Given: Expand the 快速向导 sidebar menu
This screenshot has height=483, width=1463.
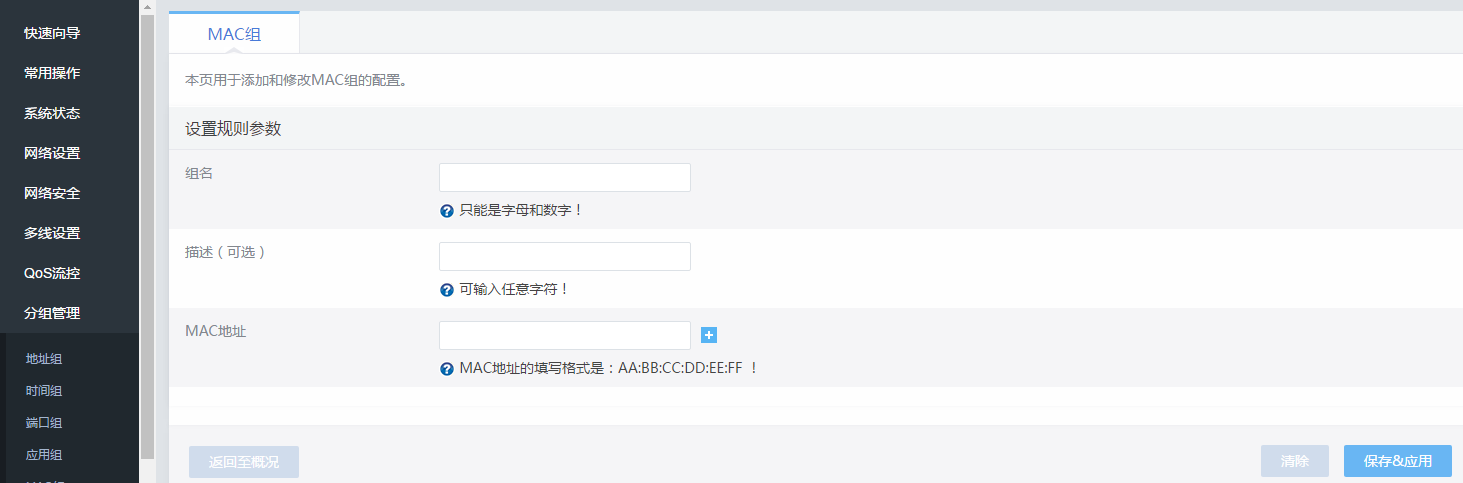Looking at the screenshot, I should [52, 33].
